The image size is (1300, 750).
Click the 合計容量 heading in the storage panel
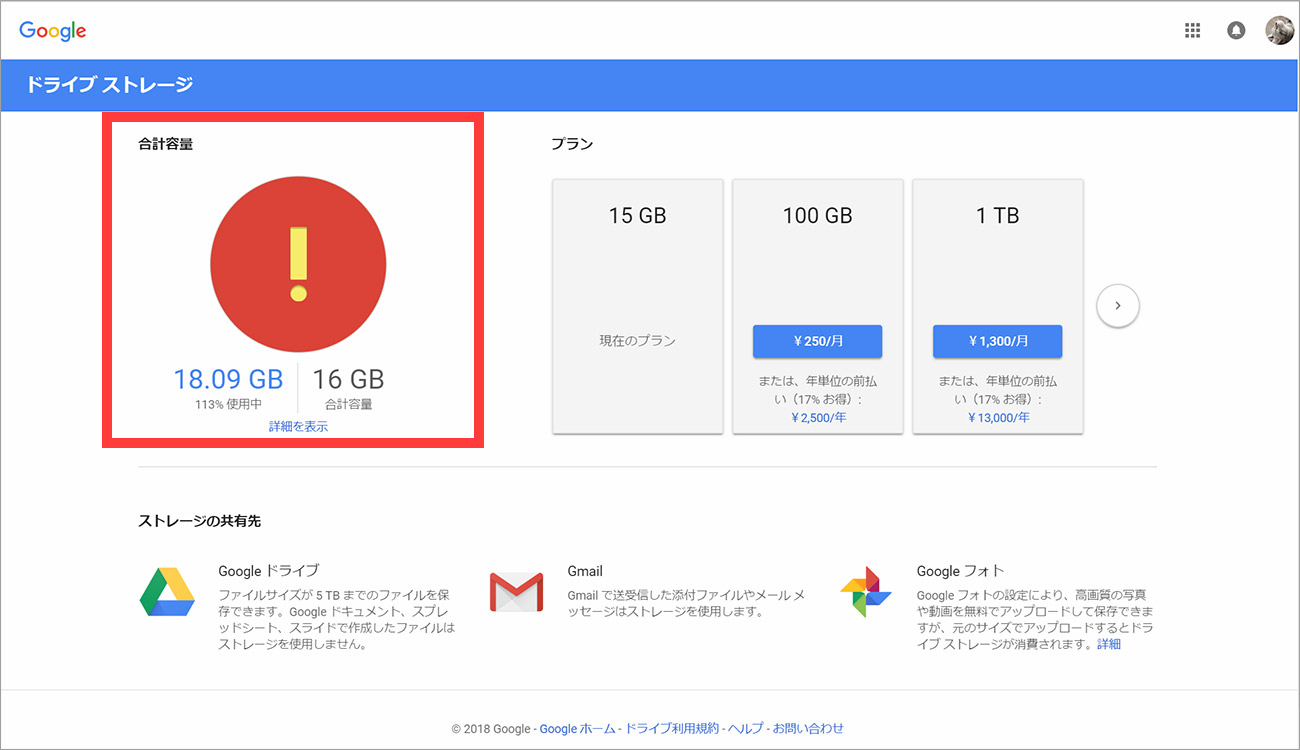coord(166,144)
